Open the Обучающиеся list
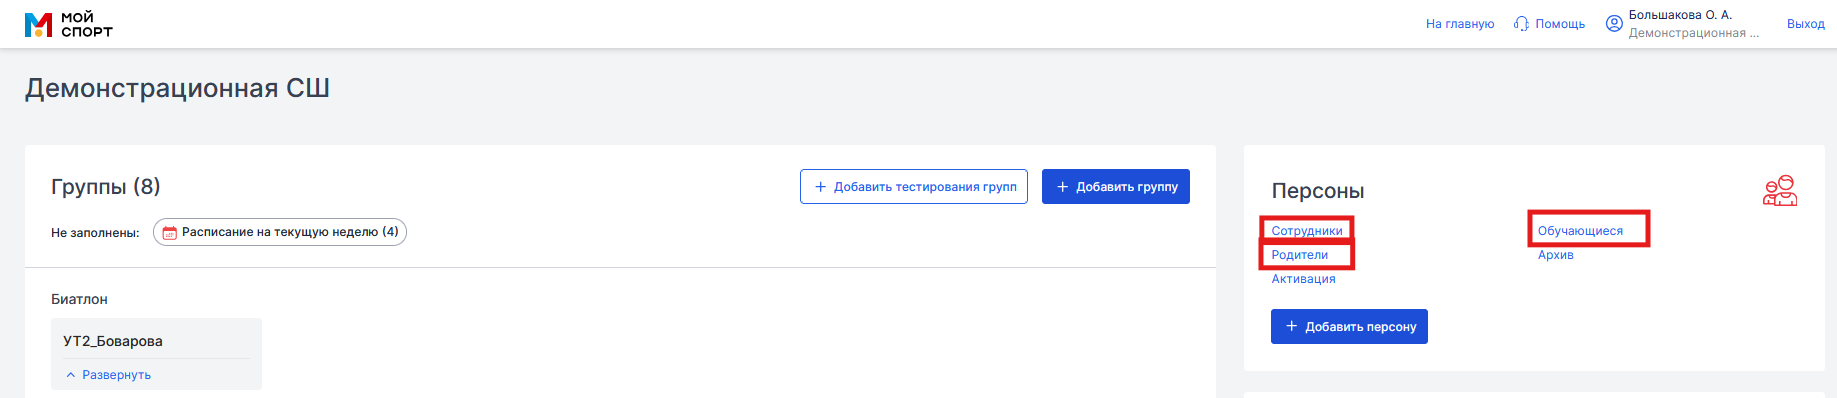This screenshot has width=1837, height=398. 1580,231
